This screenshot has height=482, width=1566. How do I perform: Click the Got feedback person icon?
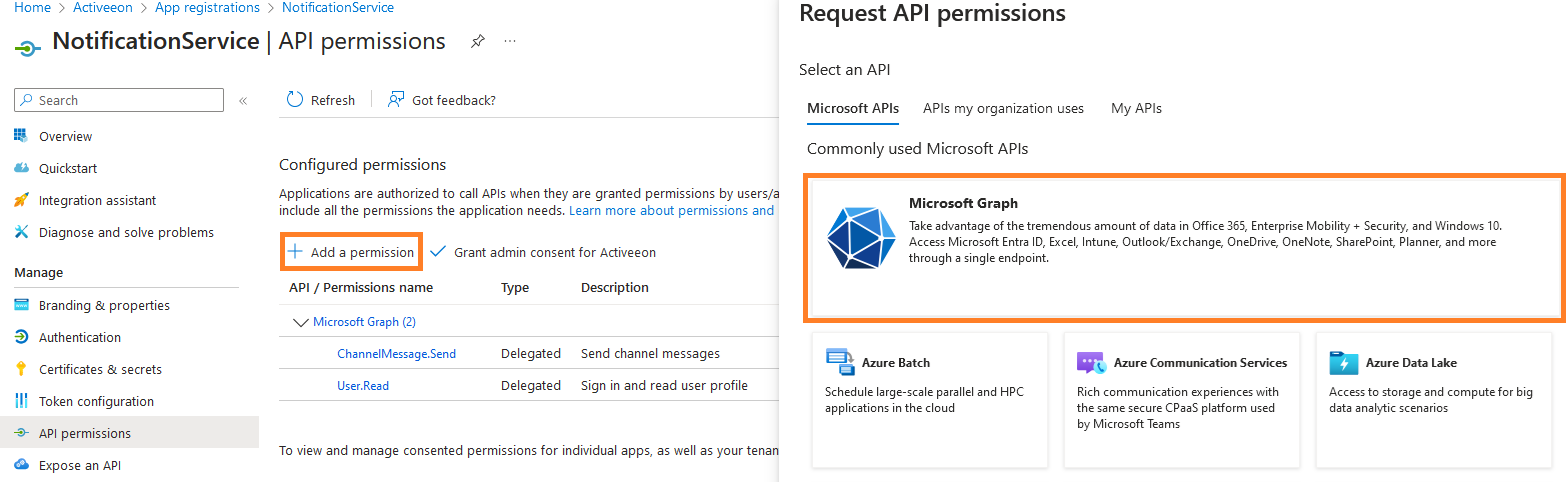pyautogui.click(x=396, y=100)
